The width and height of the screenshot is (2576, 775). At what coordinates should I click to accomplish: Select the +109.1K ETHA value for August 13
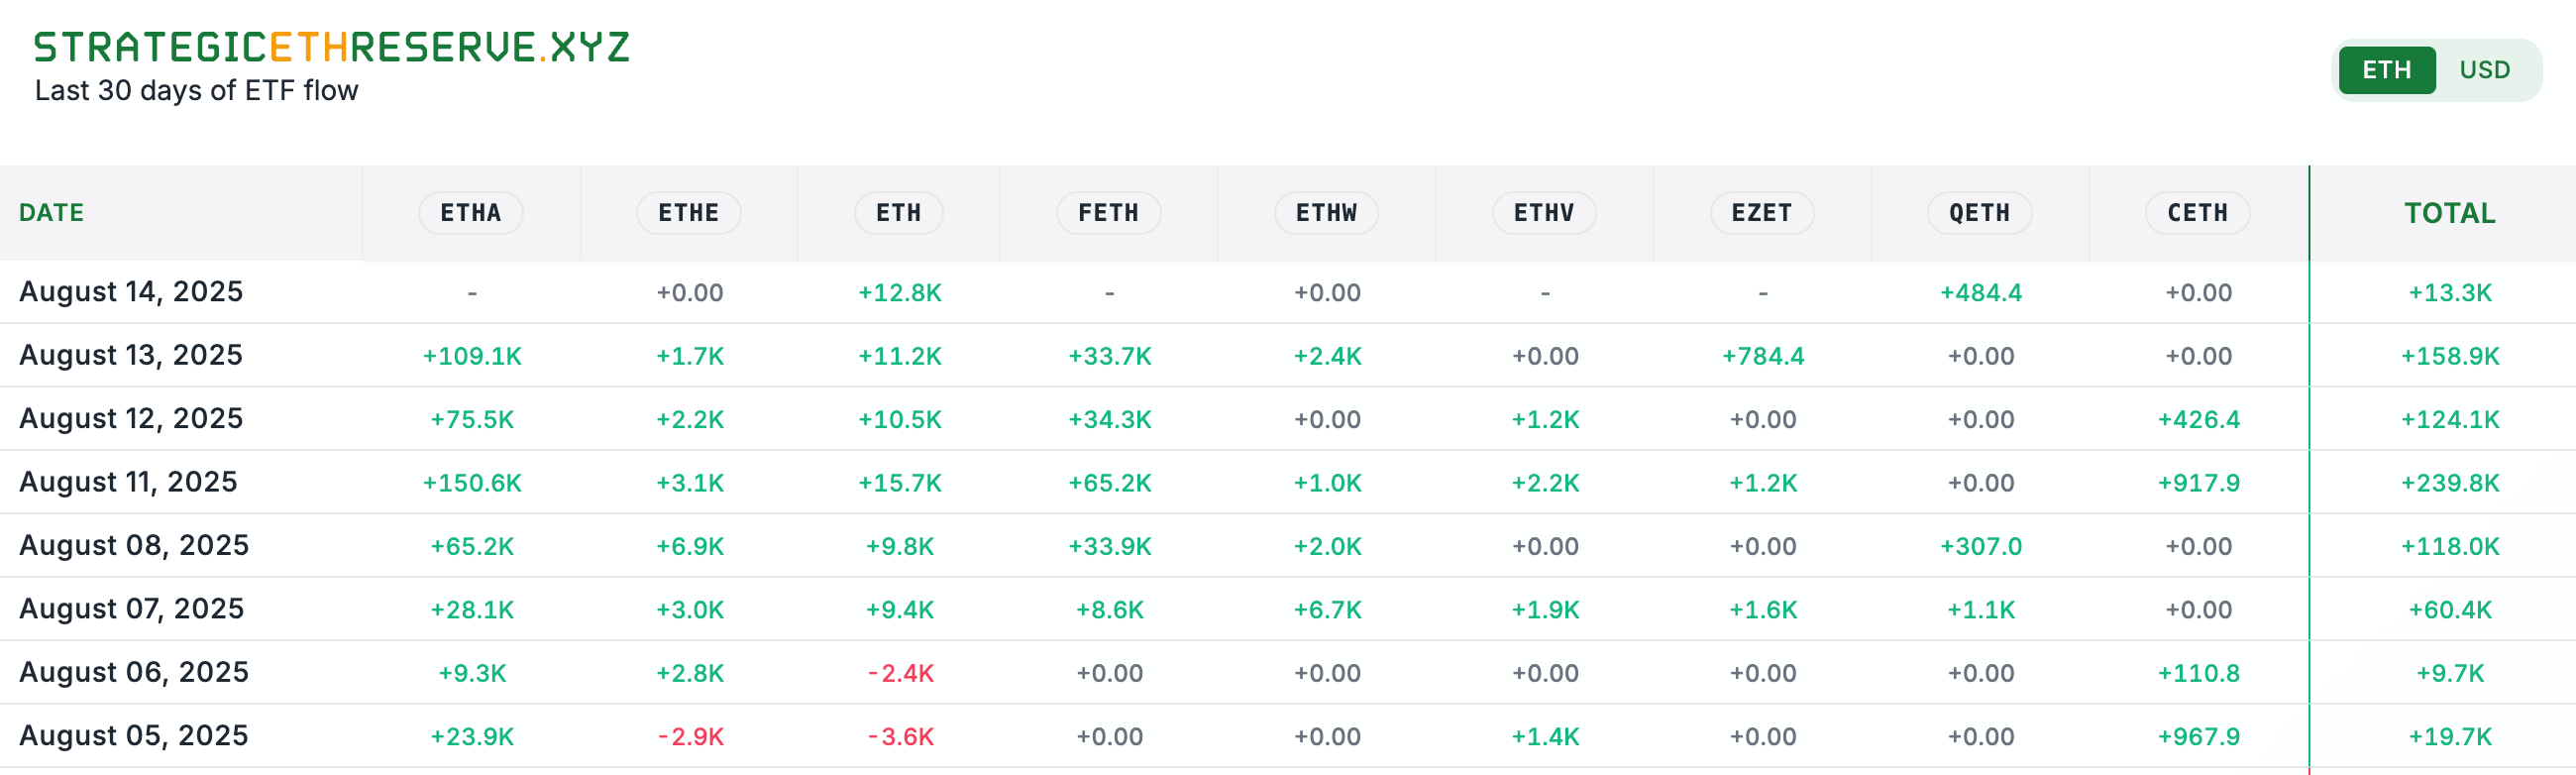[x=472, y=356]
